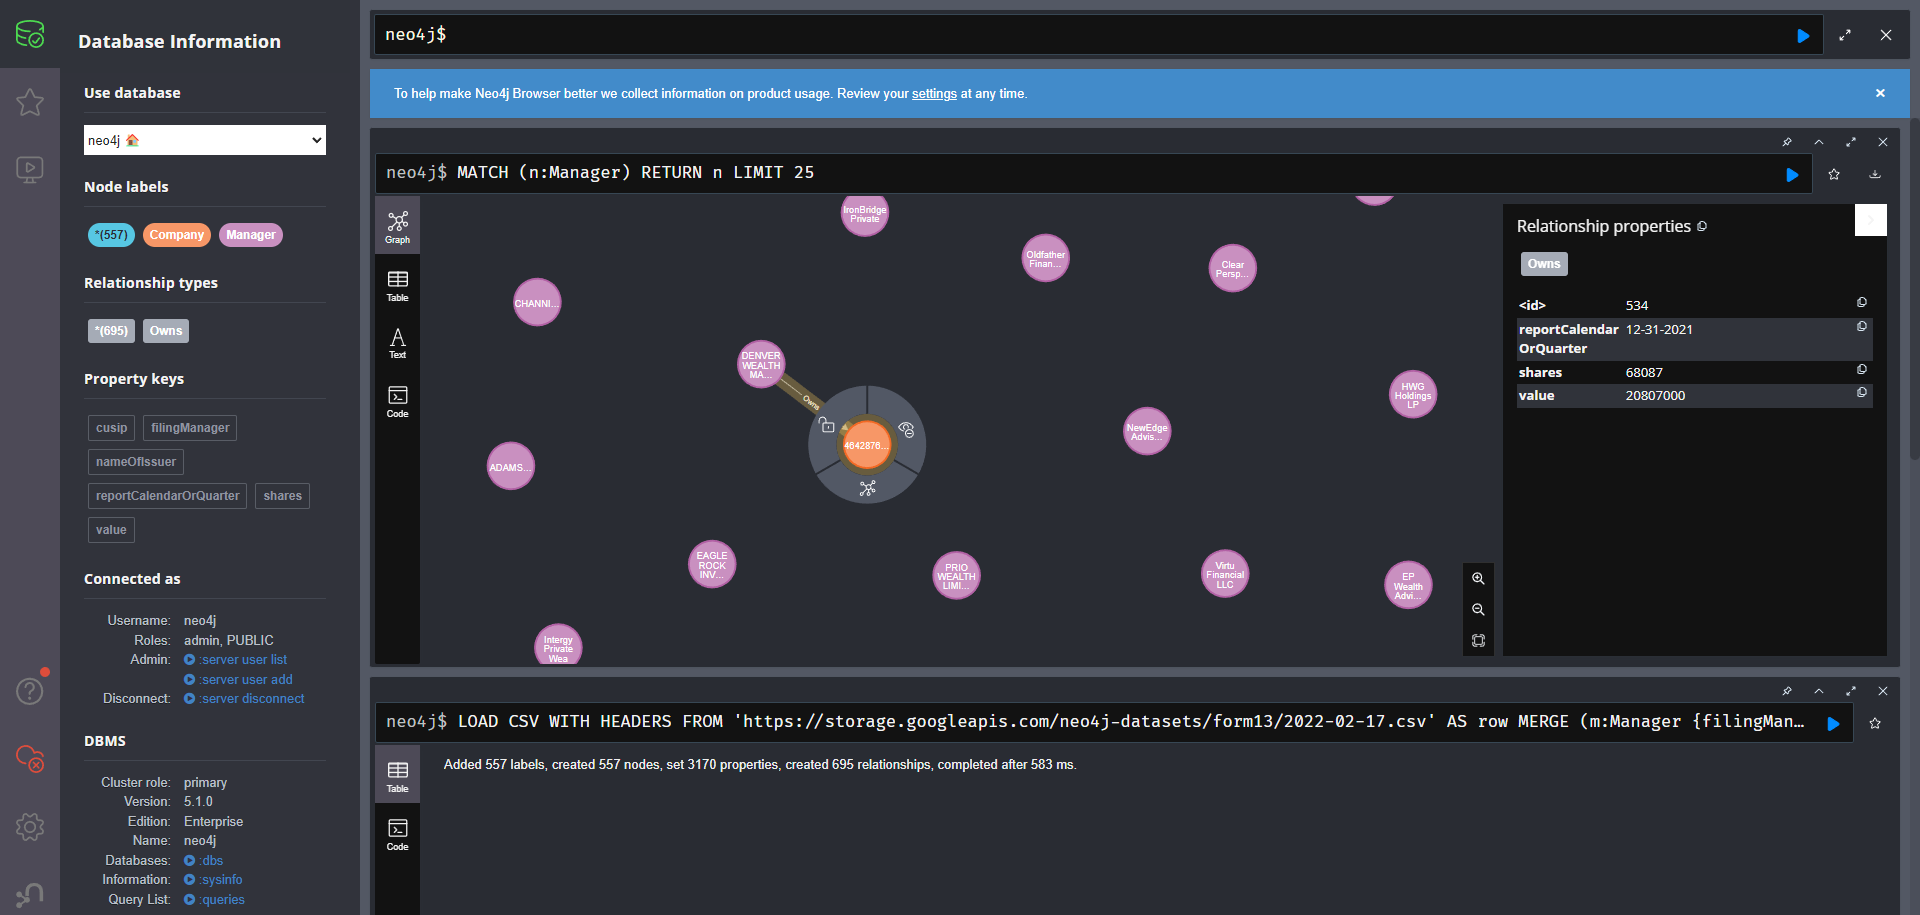1920x915 pixels.
Task: Open the Database Information sidebar icon
Action: pyautogui.click(x=30, y=35)
